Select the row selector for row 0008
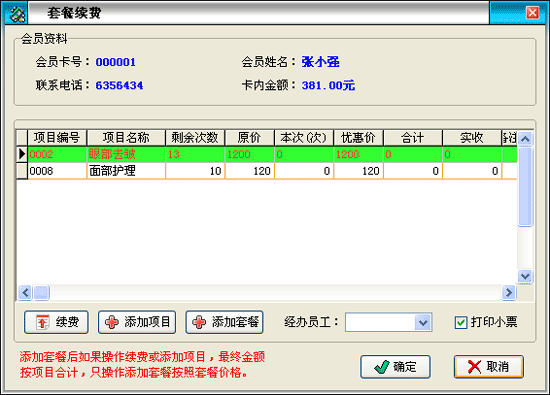Image resolution: width=550 pixels, height=395 pixels. click(22, 171)
